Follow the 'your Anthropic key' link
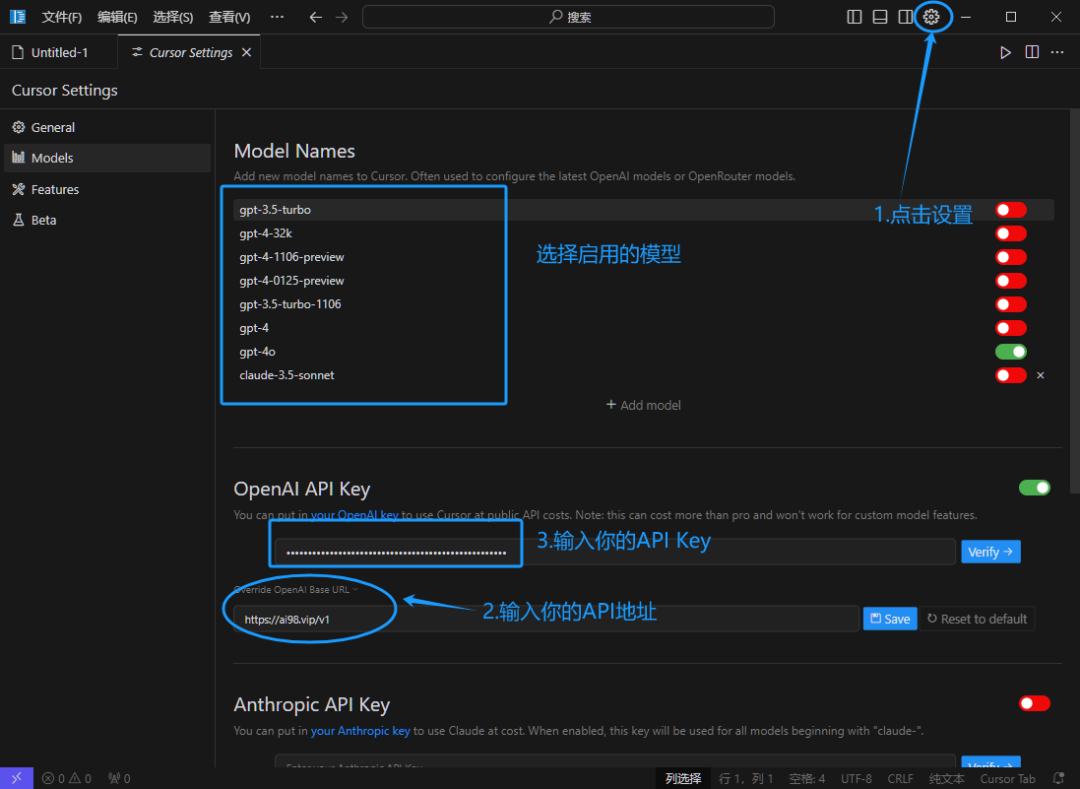The width and height of the screenshot is (1080, 789). [360, 730]
